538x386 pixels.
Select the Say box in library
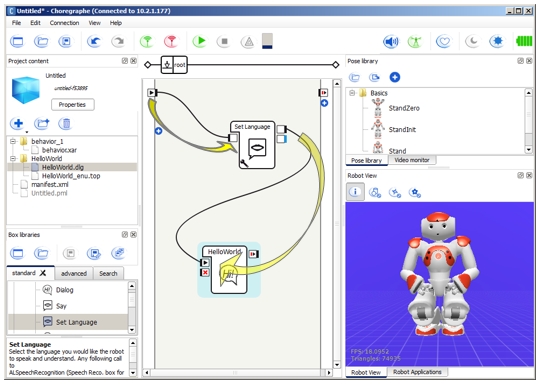(61, 306)
